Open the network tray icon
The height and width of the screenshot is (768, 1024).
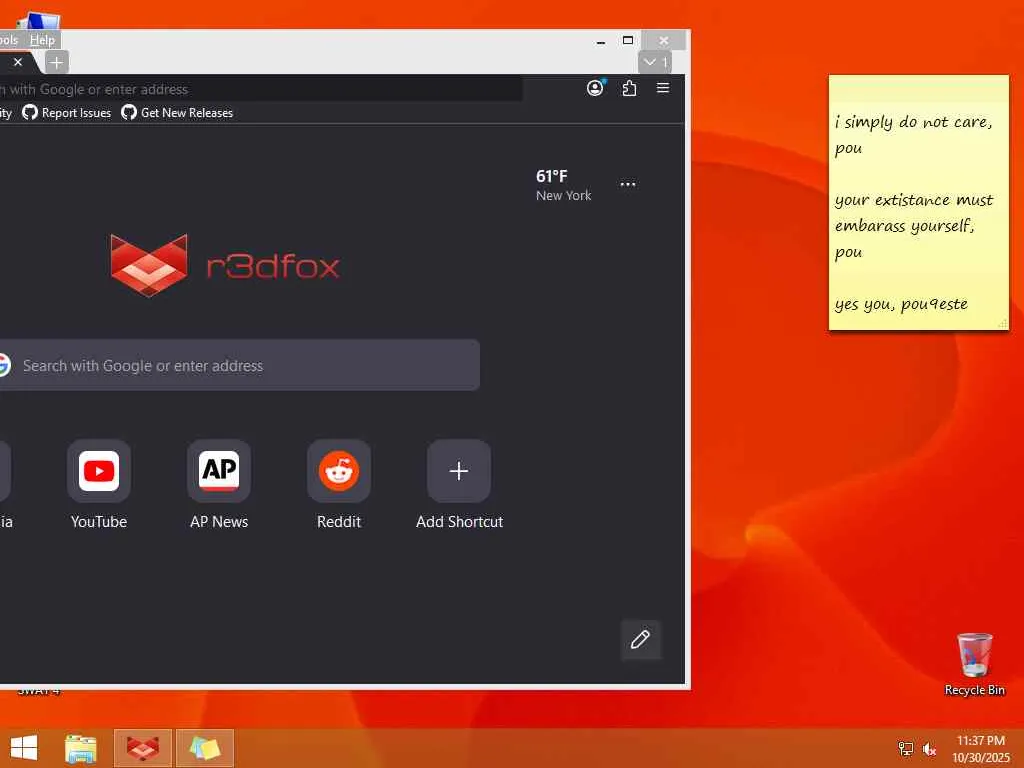pos(905,749)
